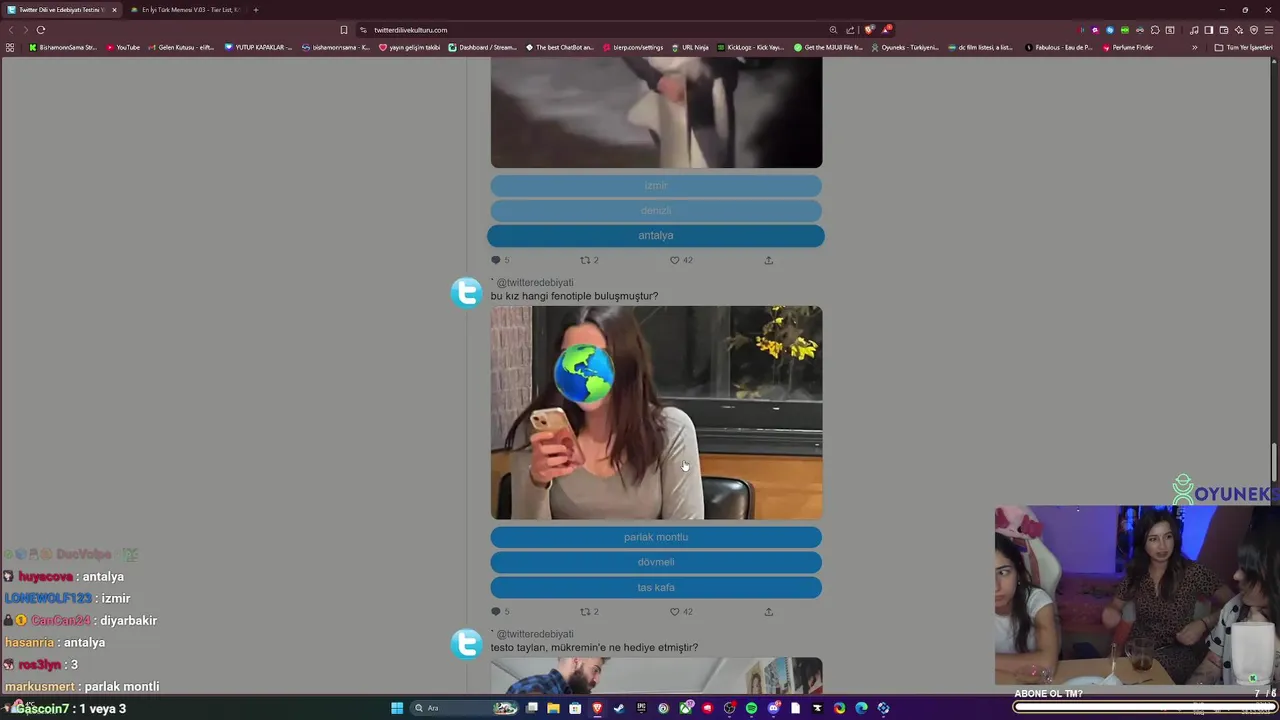1280x720 pixels.
Task: Like the tweet above with antalya answer
Action: click(x=675, y=260)
